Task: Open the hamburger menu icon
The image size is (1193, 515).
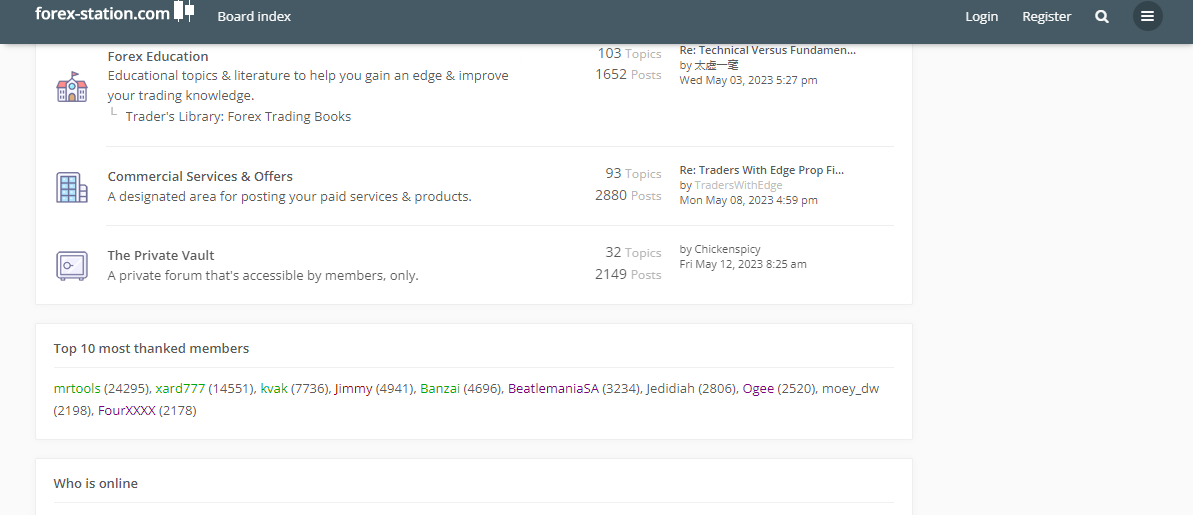Action: click(x=1147, y=16)
